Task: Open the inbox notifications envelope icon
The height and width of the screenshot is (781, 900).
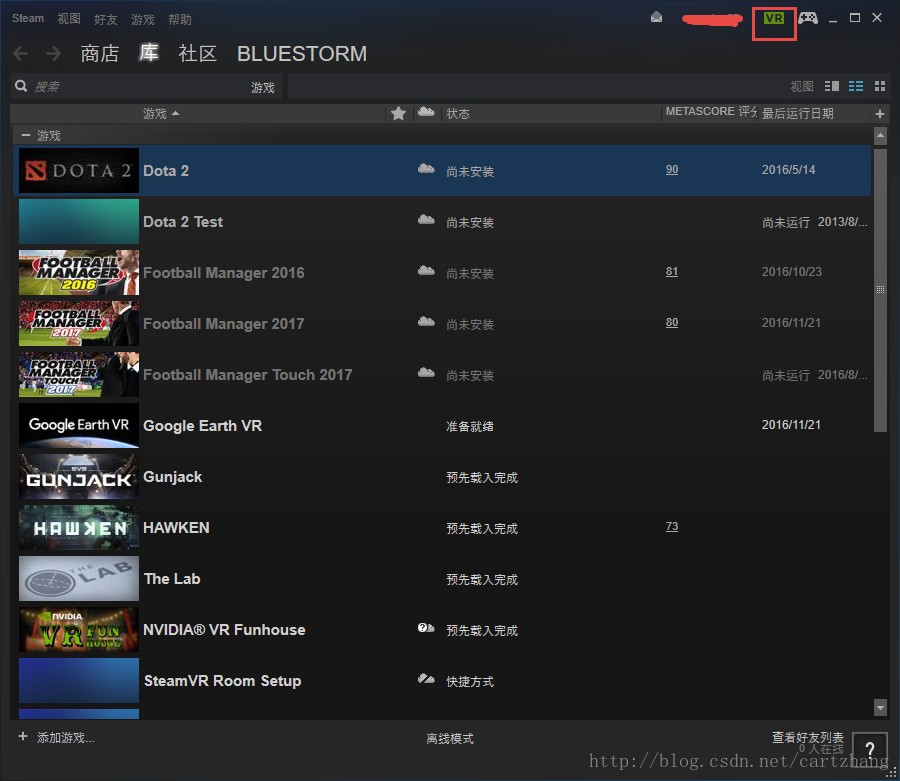Action: pyautogui.click(x=657, y=17)
